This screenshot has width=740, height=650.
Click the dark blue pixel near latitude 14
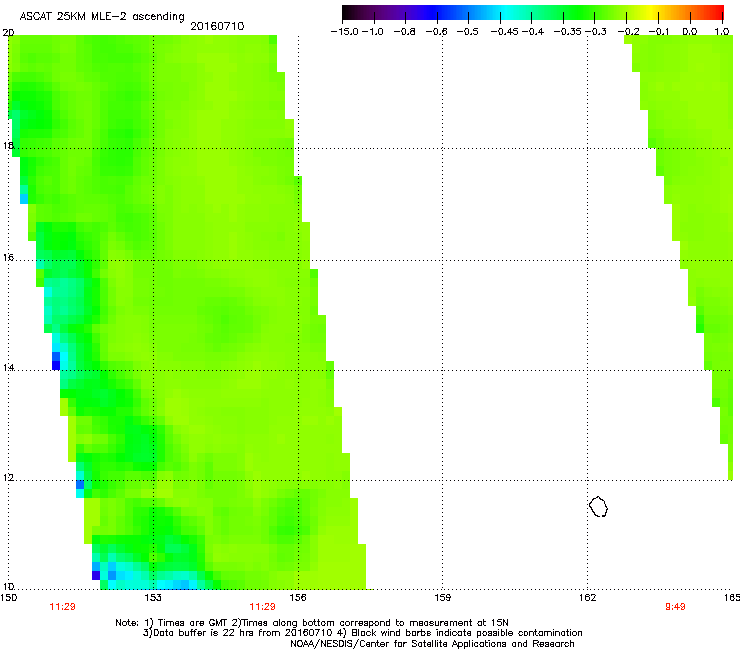(56, 365)
